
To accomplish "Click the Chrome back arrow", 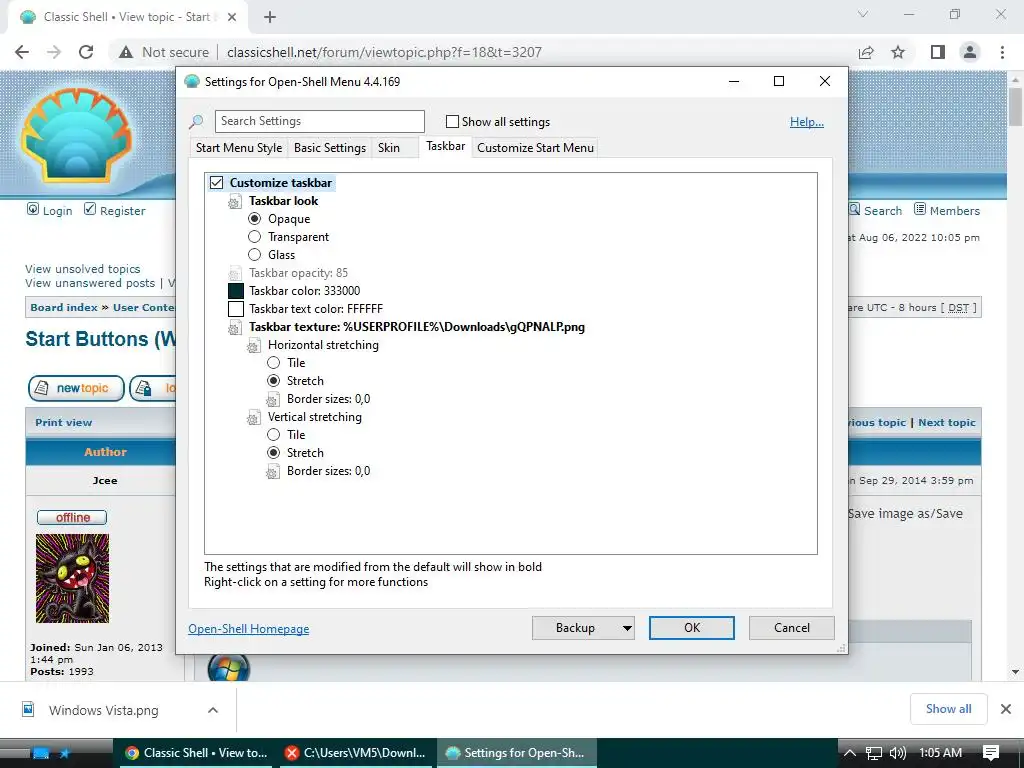I will click(x=22, y=52).
